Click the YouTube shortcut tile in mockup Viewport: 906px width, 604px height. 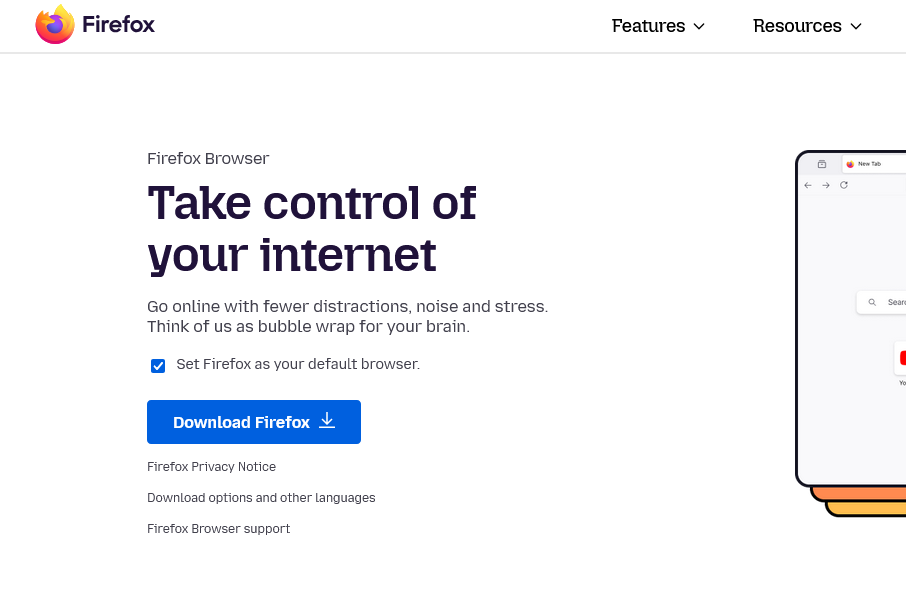click(901, 358)
